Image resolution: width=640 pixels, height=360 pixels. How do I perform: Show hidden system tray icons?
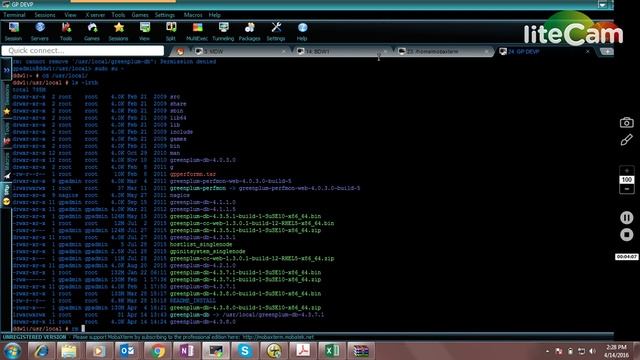coord(547,351)
